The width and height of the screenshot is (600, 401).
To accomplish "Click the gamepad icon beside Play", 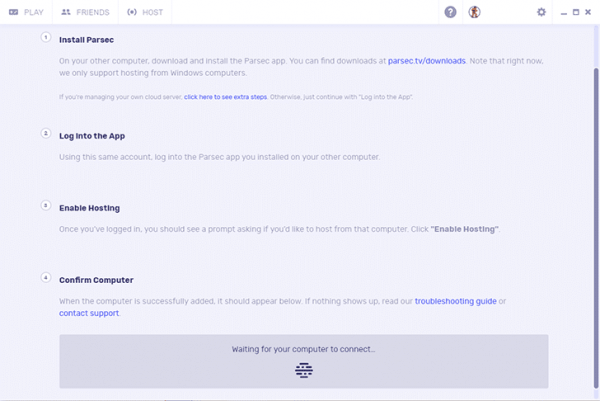I will pyautogui.click(x=14, y=12).
